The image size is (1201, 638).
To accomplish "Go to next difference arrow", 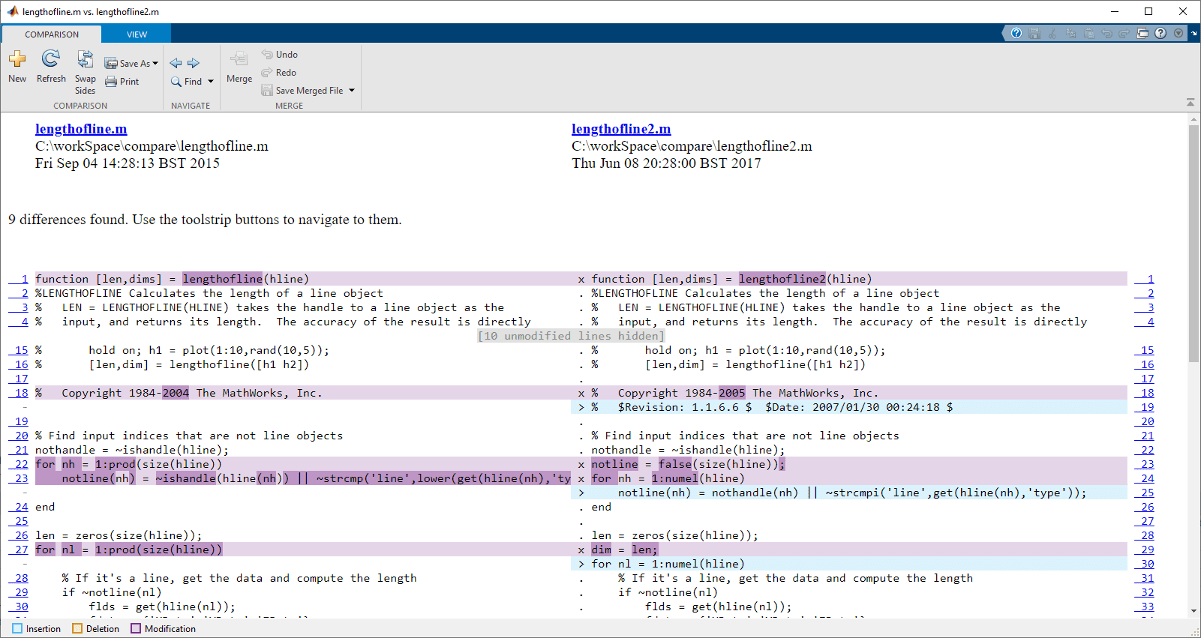I will (x=193, y=63).
